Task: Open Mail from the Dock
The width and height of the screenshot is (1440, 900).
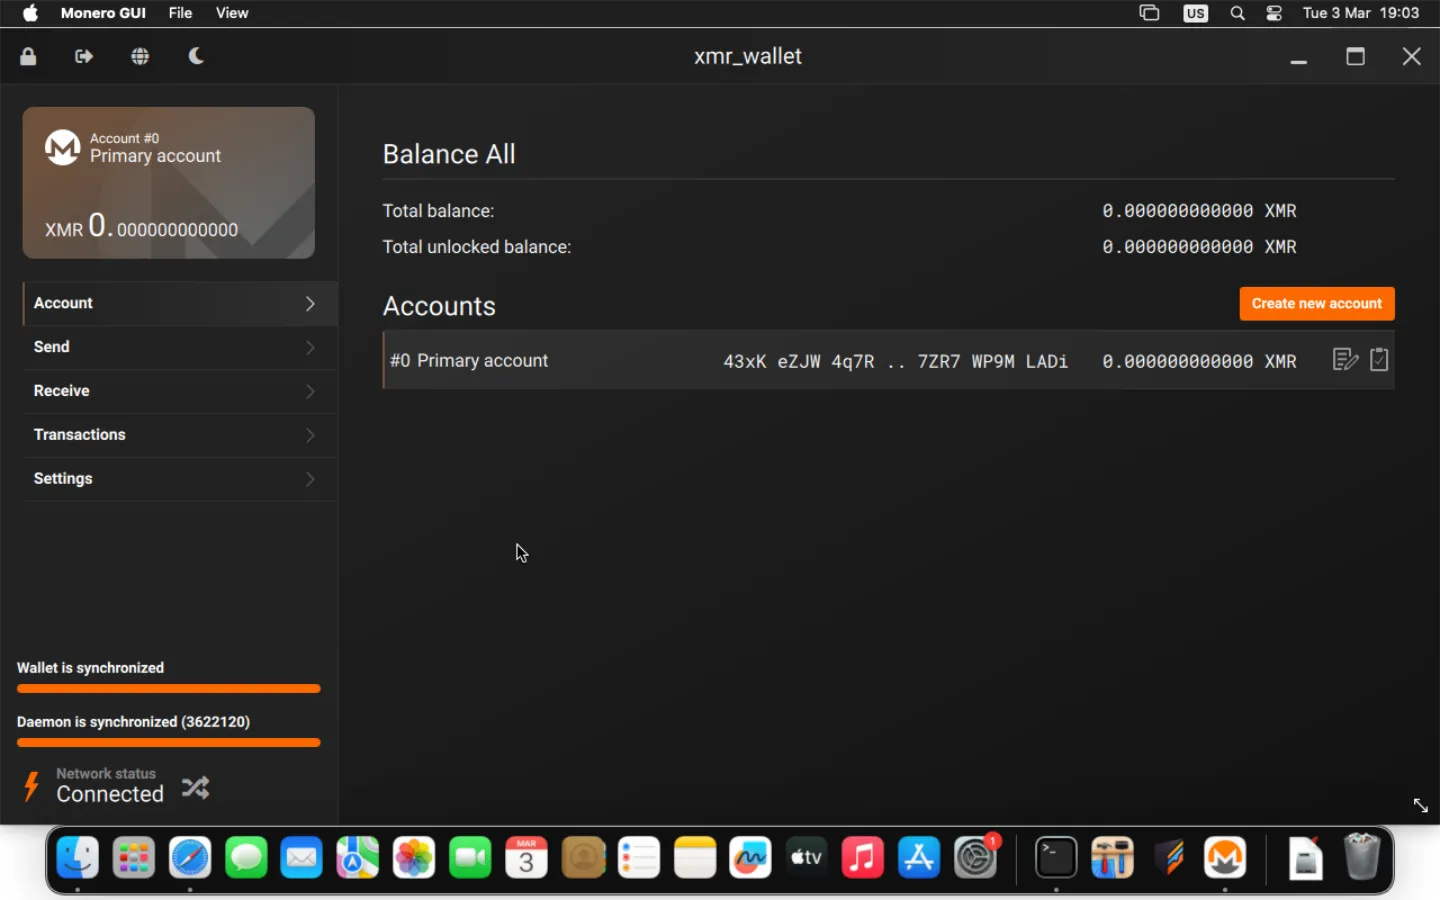Action: tap(302, 858)
